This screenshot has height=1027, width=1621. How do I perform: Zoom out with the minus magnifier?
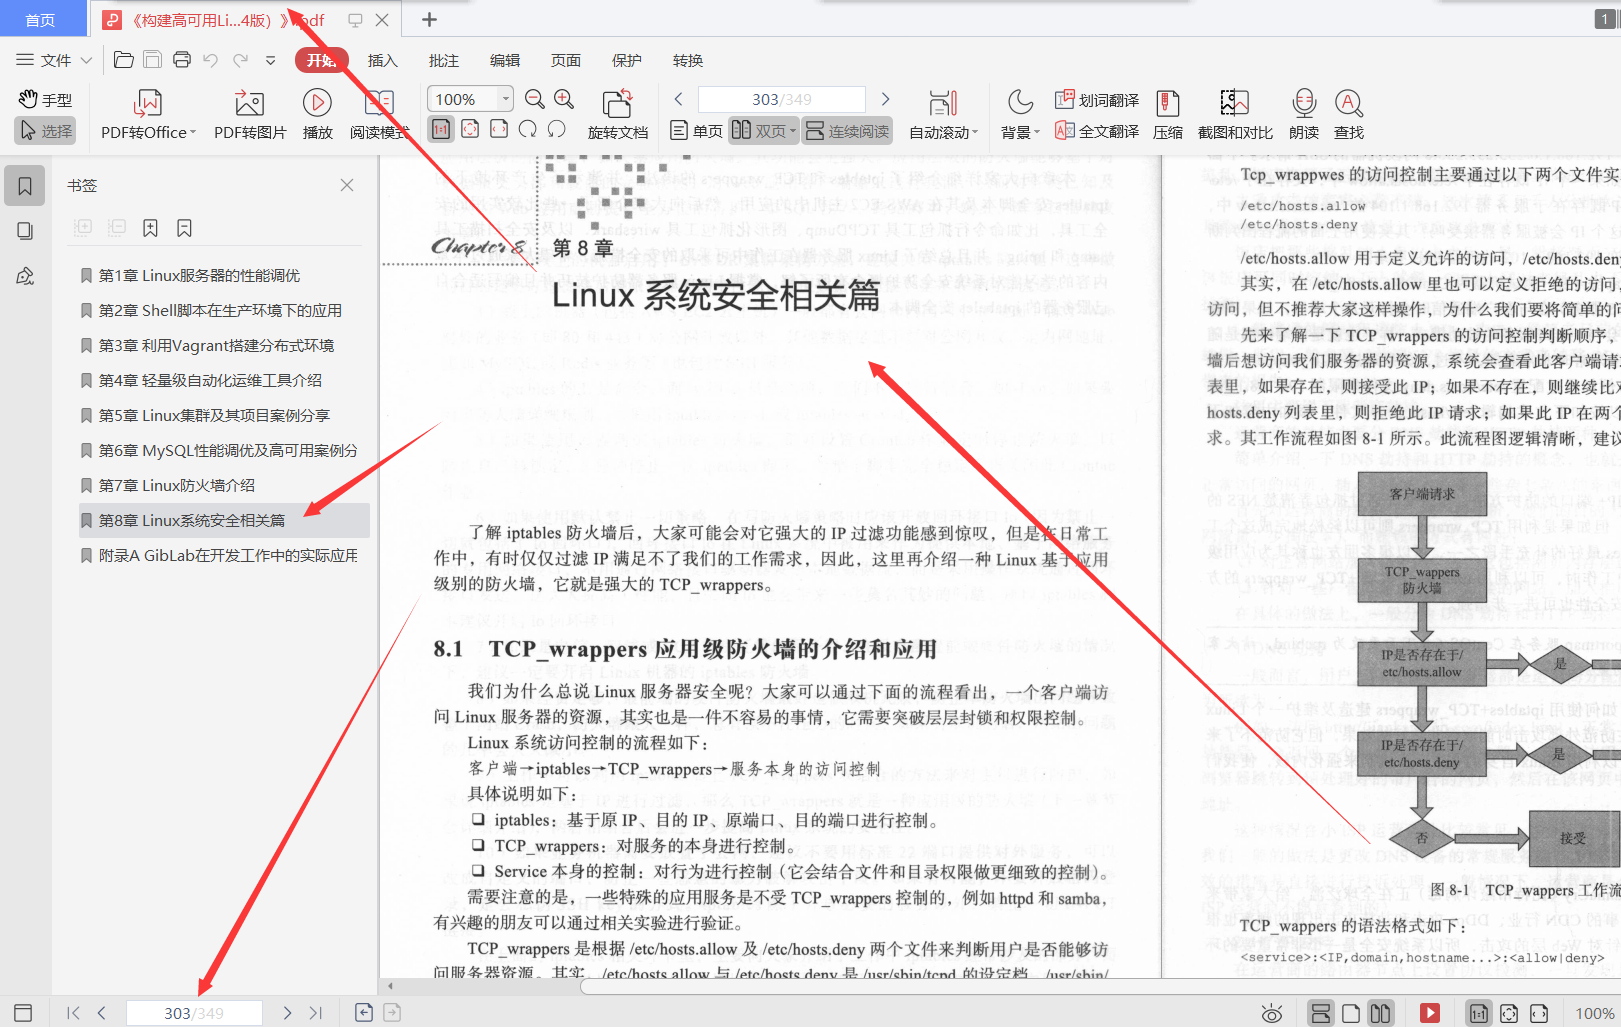535,99
